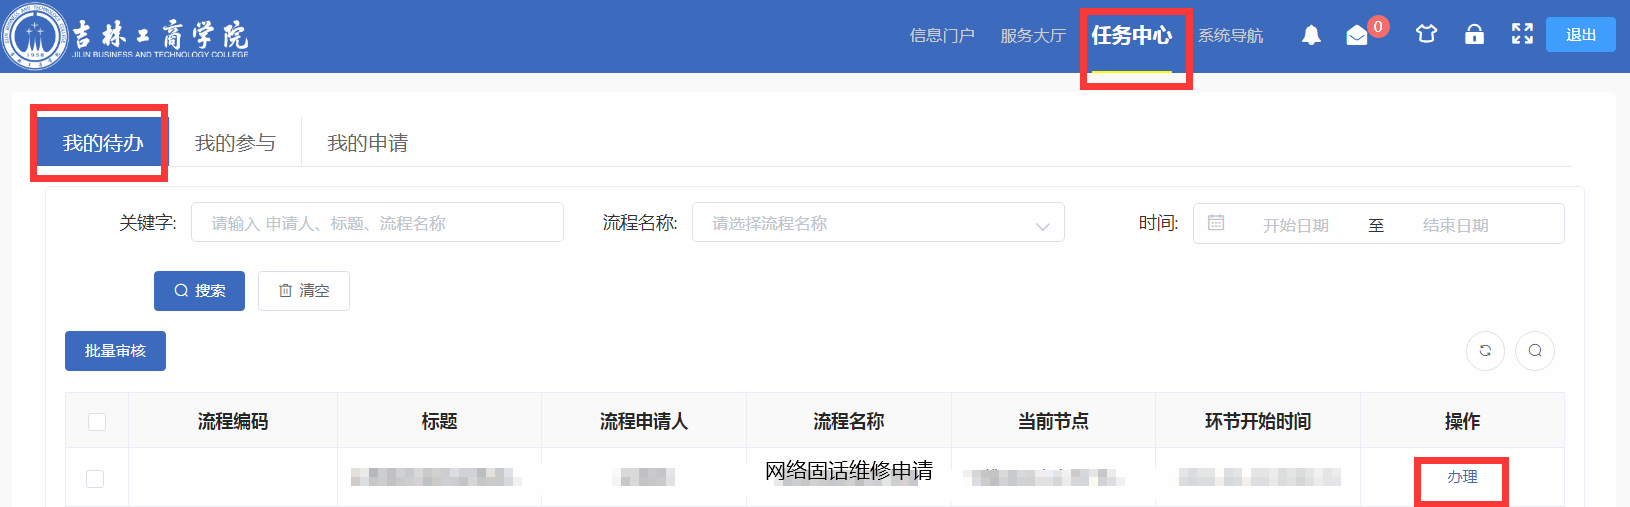Open the mail inbox icon
This screenshot has width=1630, height=507.
[1357, 36]
